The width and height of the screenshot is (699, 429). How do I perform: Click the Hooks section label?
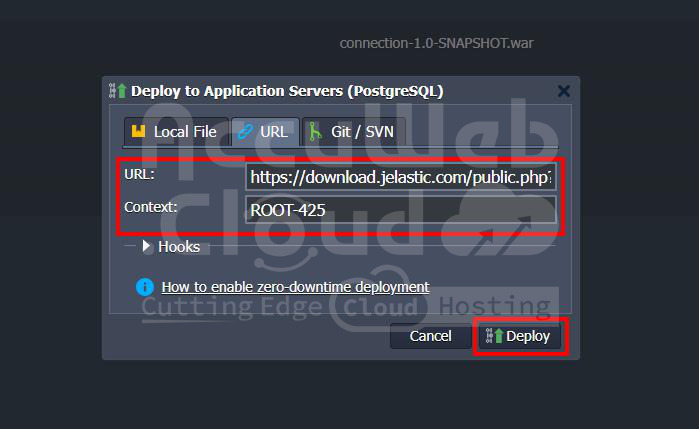[x=179, y=246]
